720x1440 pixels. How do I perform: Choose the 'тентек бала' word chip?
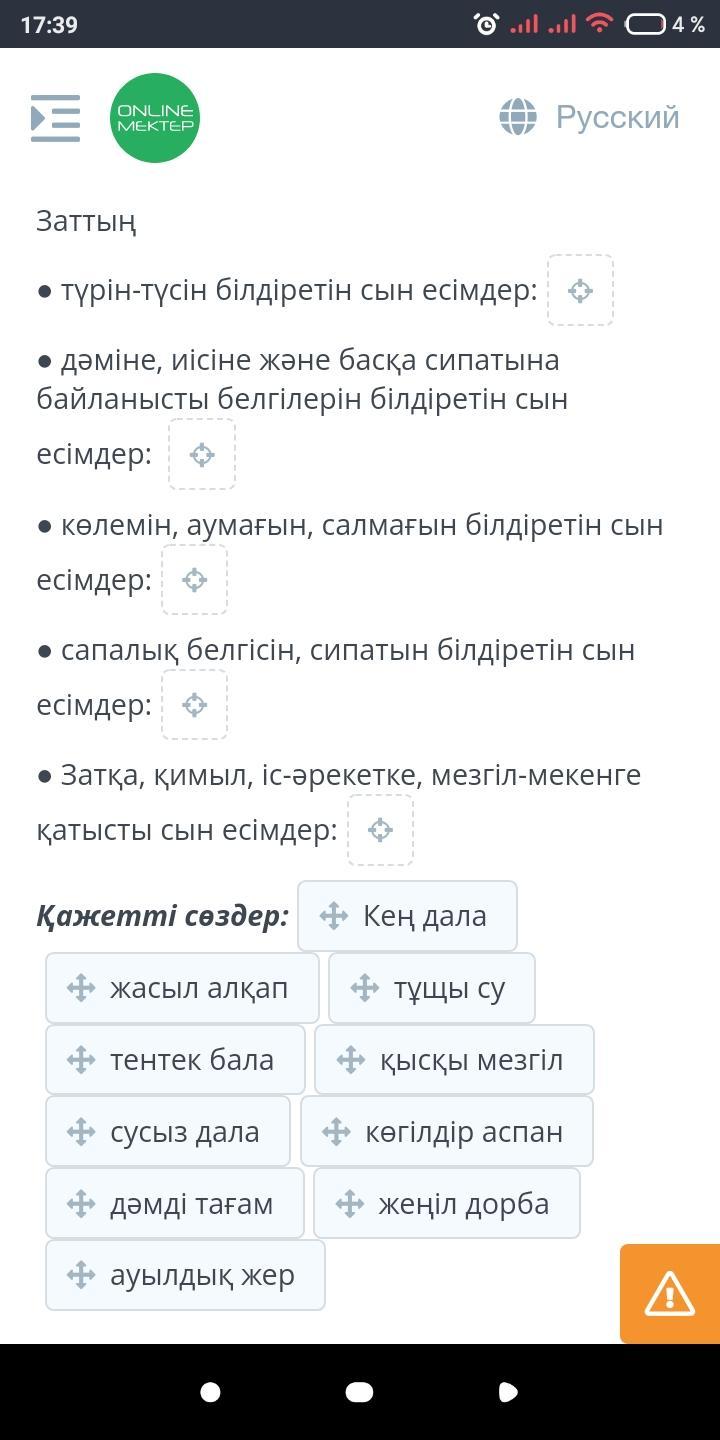[x=175, y=1059]
